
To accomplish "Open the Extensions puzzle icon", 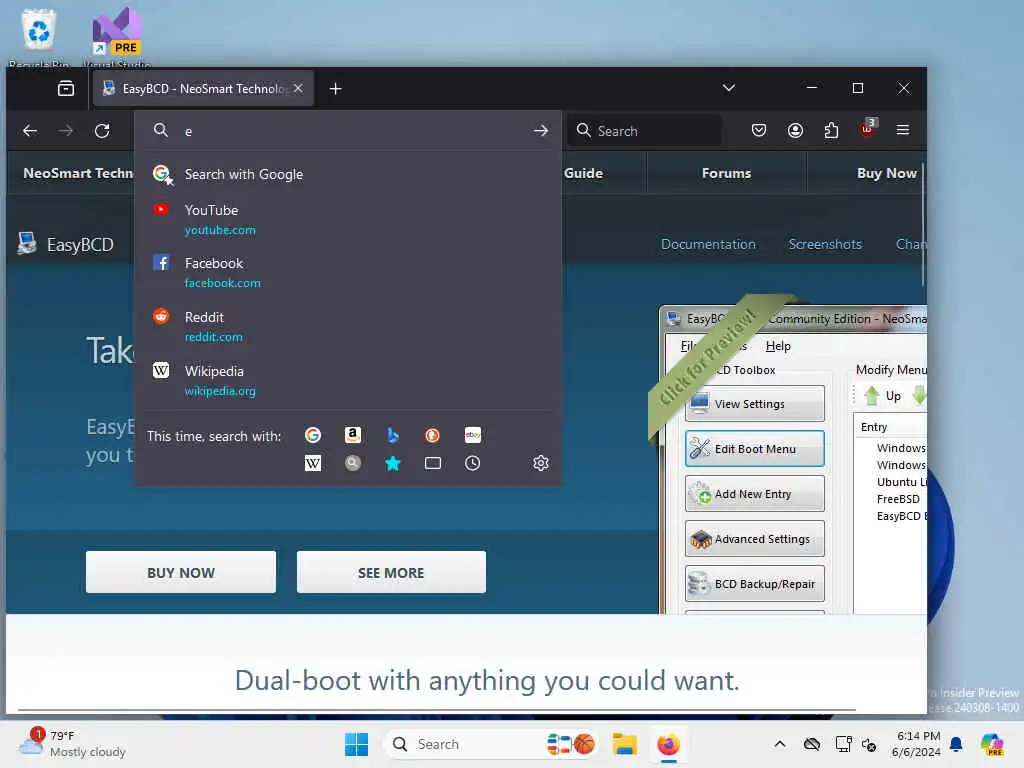I will 831,131.
